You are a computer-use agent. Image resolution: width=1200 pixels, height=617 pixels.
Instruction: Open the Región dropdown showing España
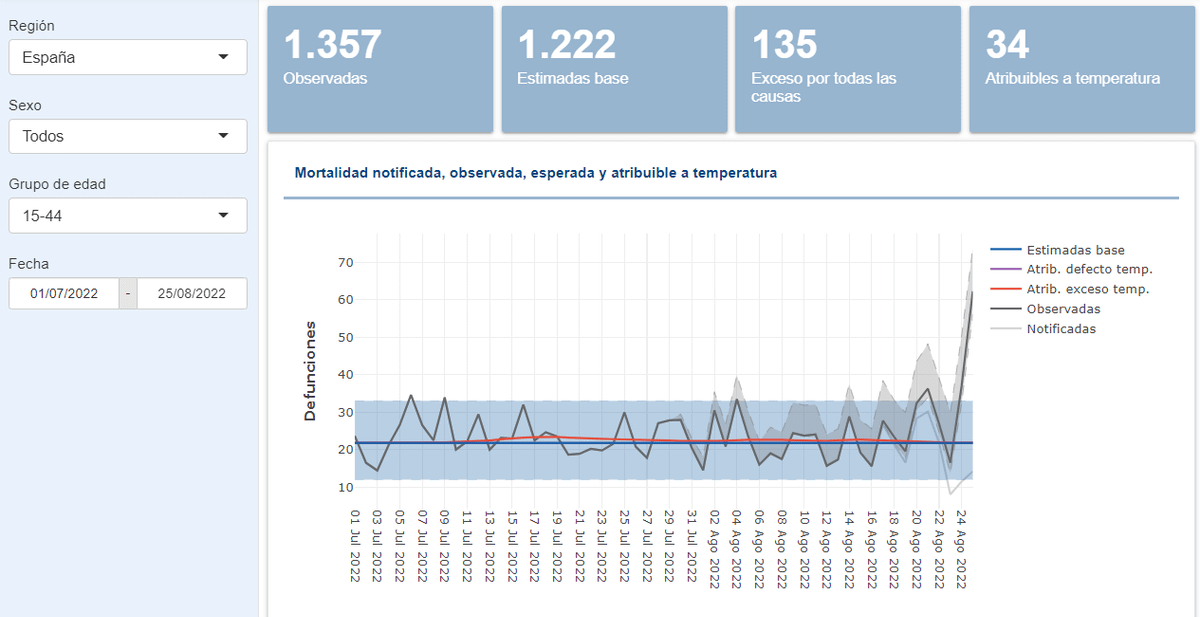click(x=127, y=57)
